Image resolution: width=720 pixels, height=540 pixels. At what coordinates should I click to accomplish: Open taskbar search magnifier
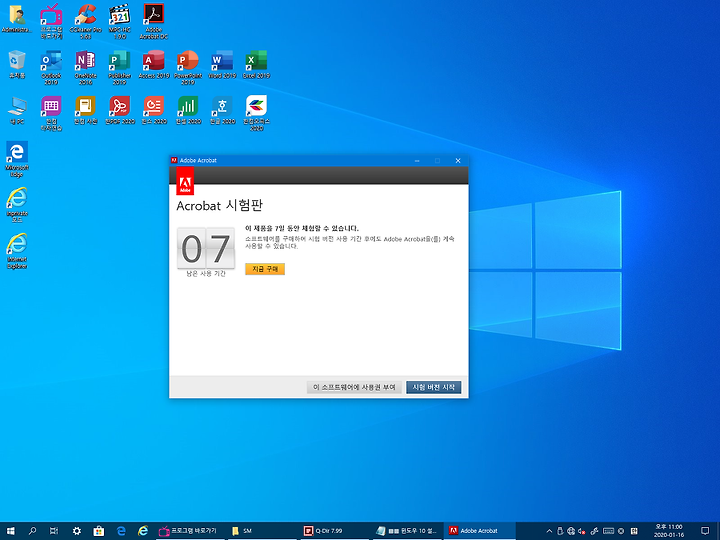pyautogui.click(x=32, y=531)
